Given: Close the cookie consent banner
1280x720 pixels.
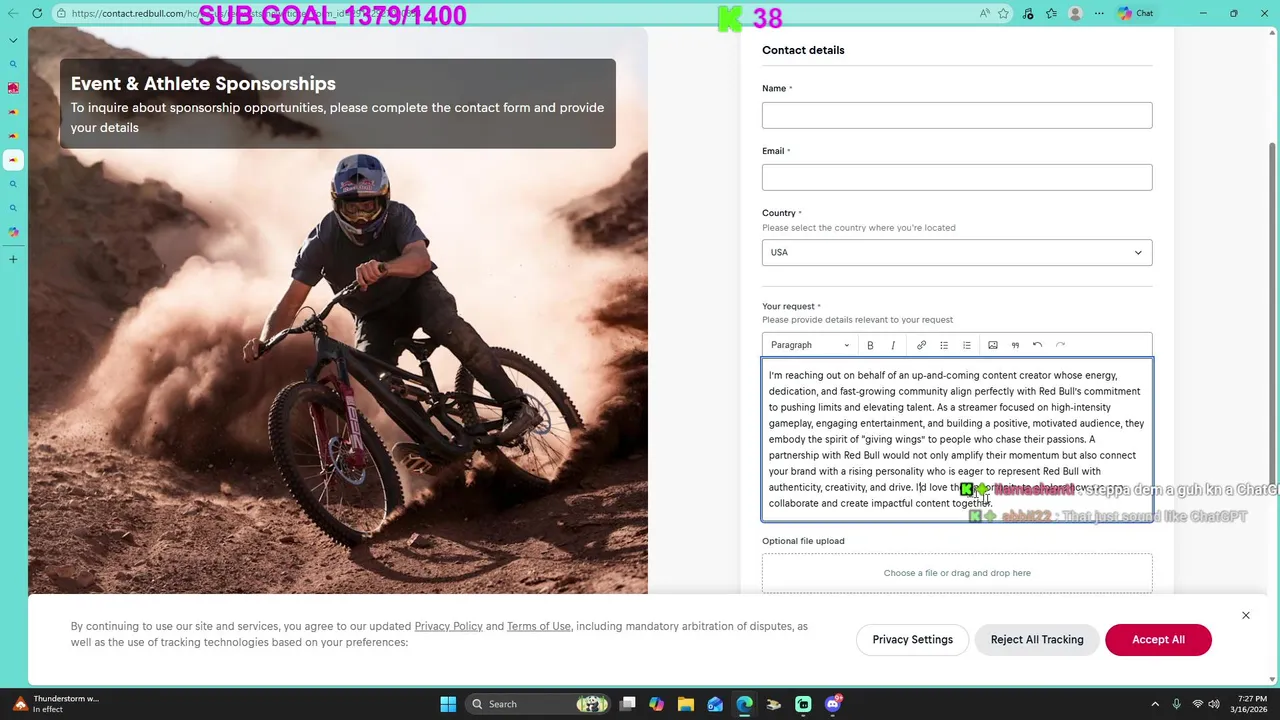Looking at the screenshot, I should 1246,615.
